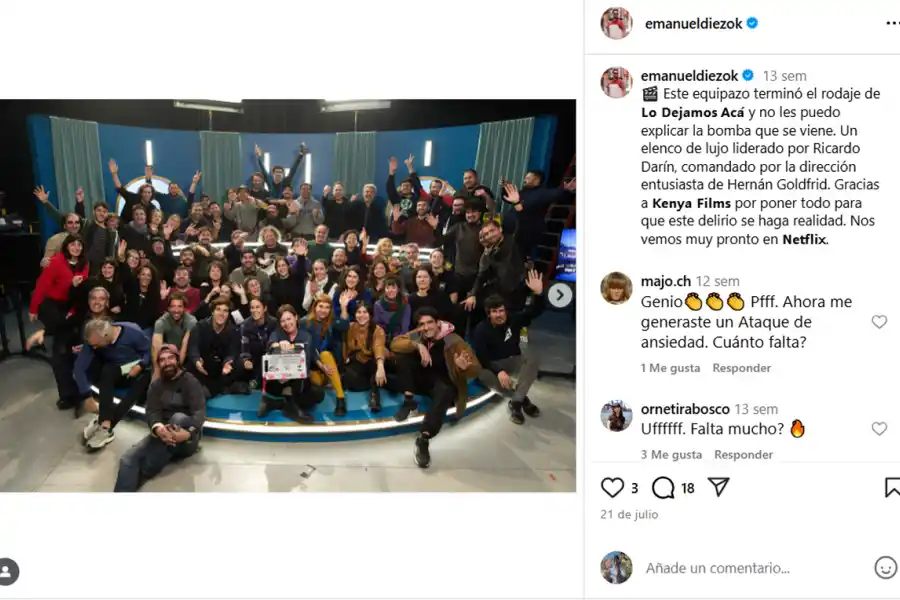Click the majo.ch avatar thumbnail
The width and height of the screenshot is (900, 600).
(616, 288)
